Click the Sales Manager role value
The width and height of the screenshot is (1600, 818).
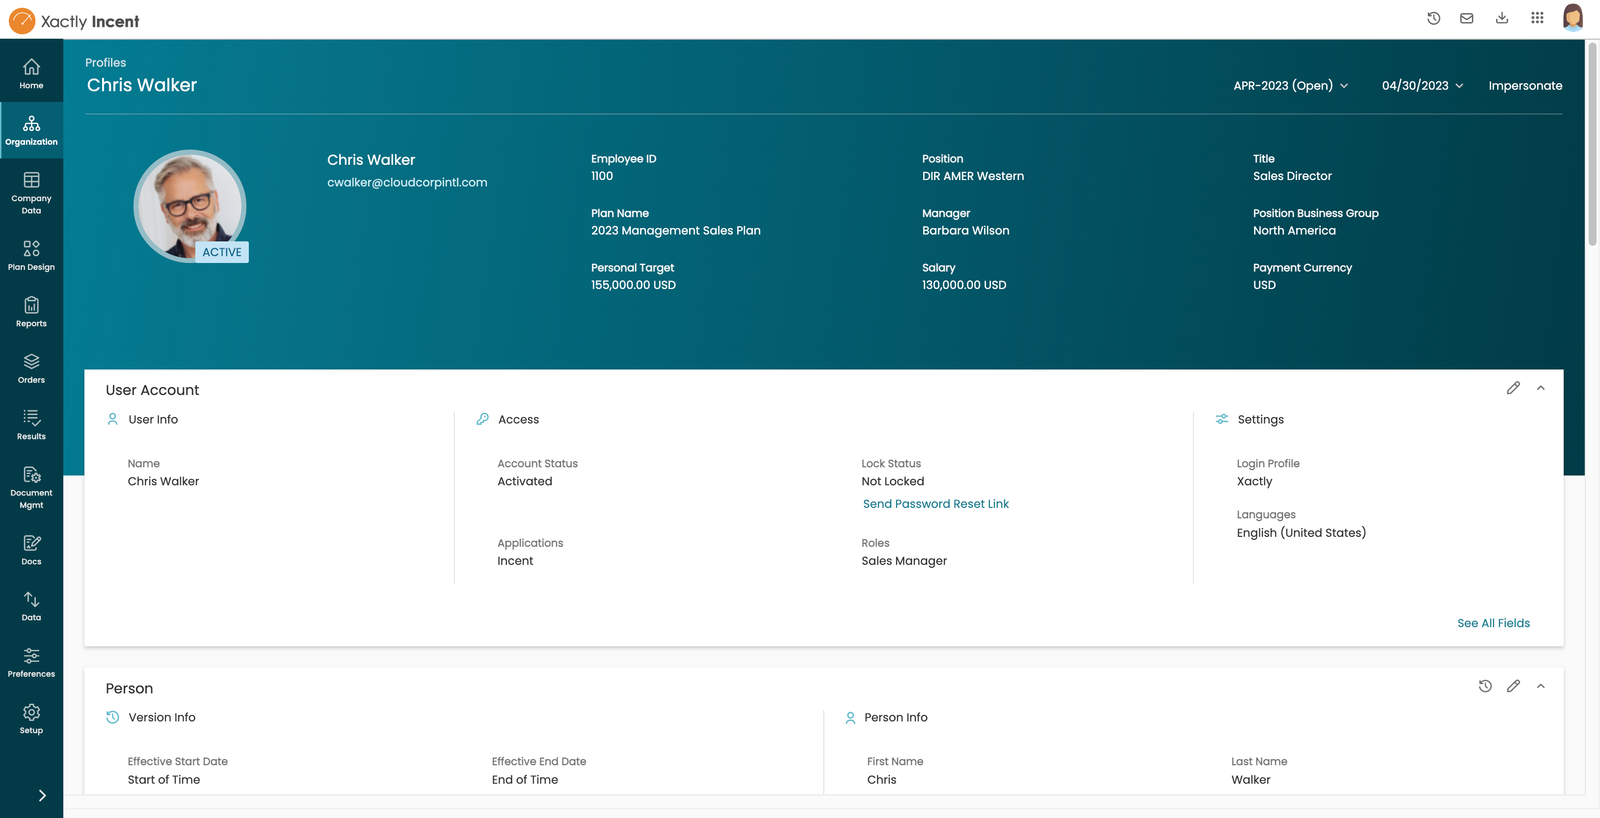click(x=904, y=561)
